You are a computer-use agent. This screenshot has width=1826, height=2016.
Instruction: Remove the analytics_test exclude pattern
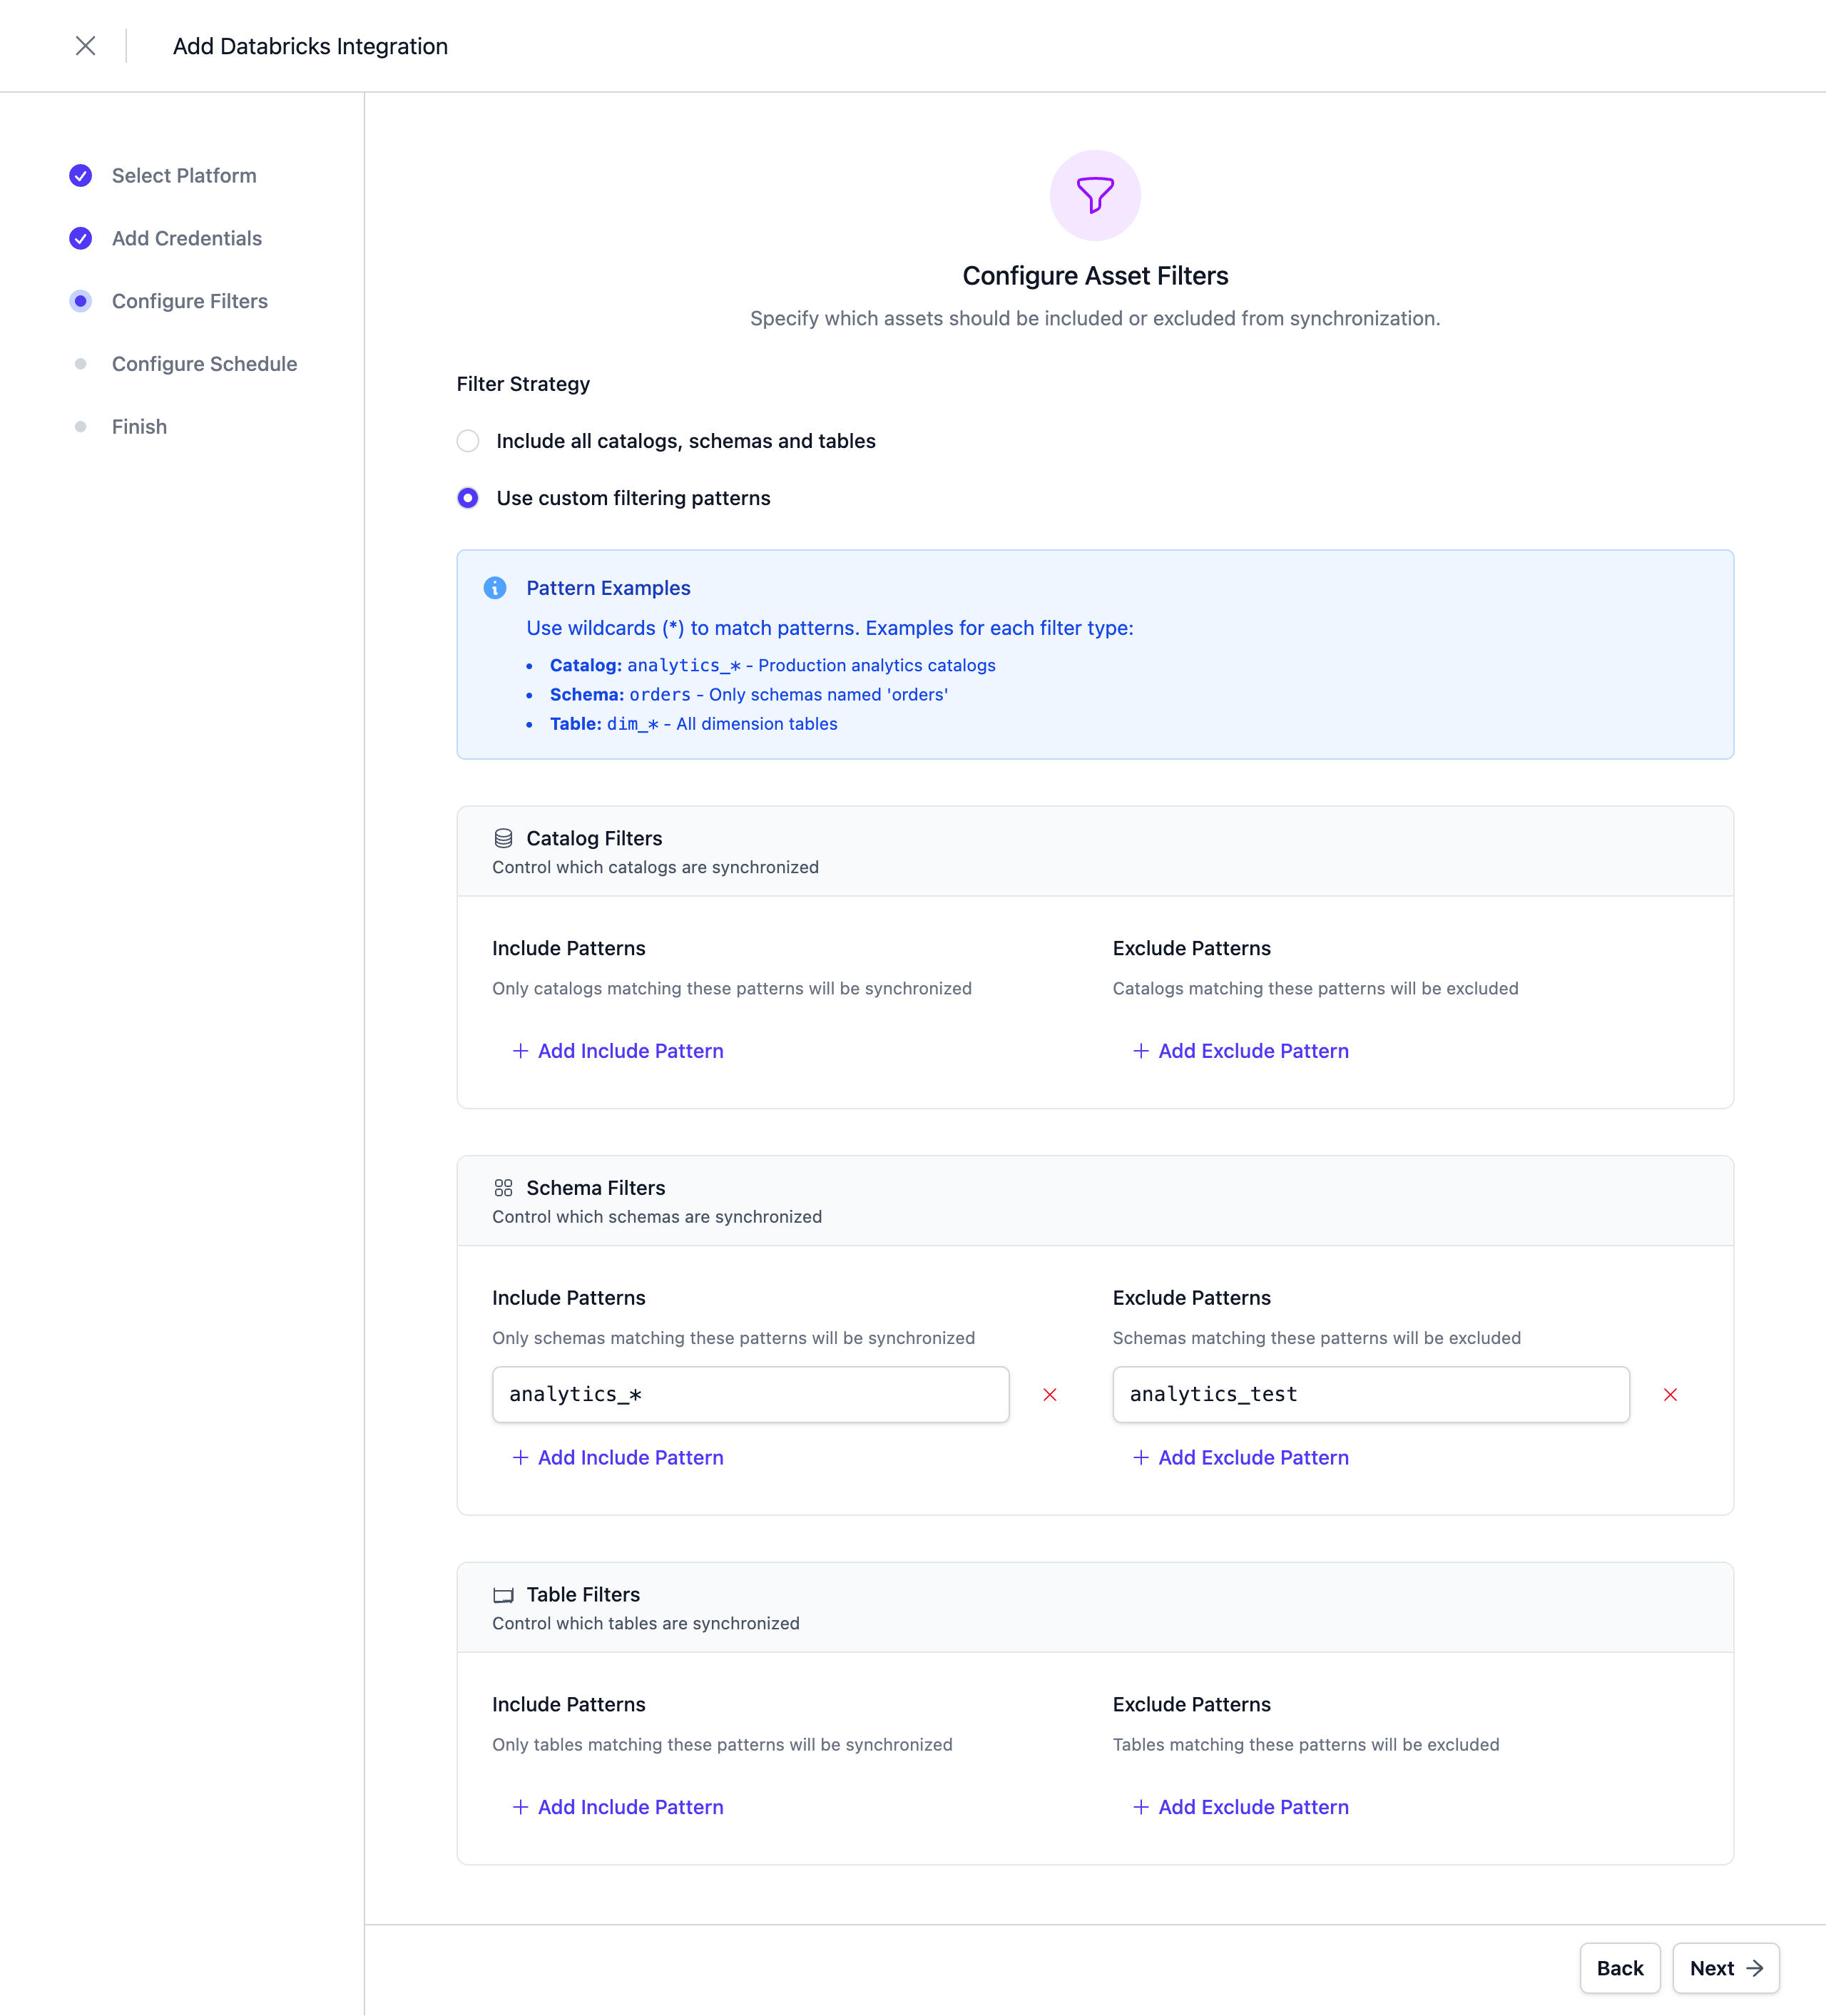coord(1670,1395)
